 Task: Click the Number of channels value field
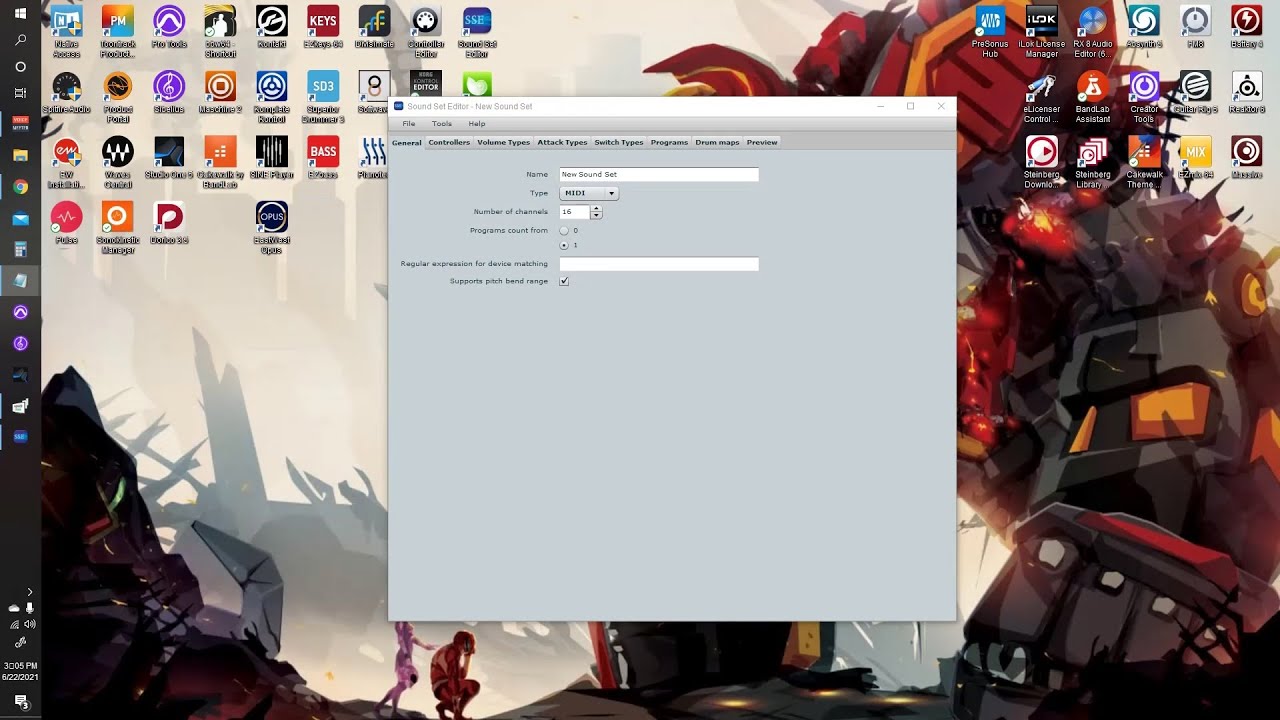tap(575, 212)
